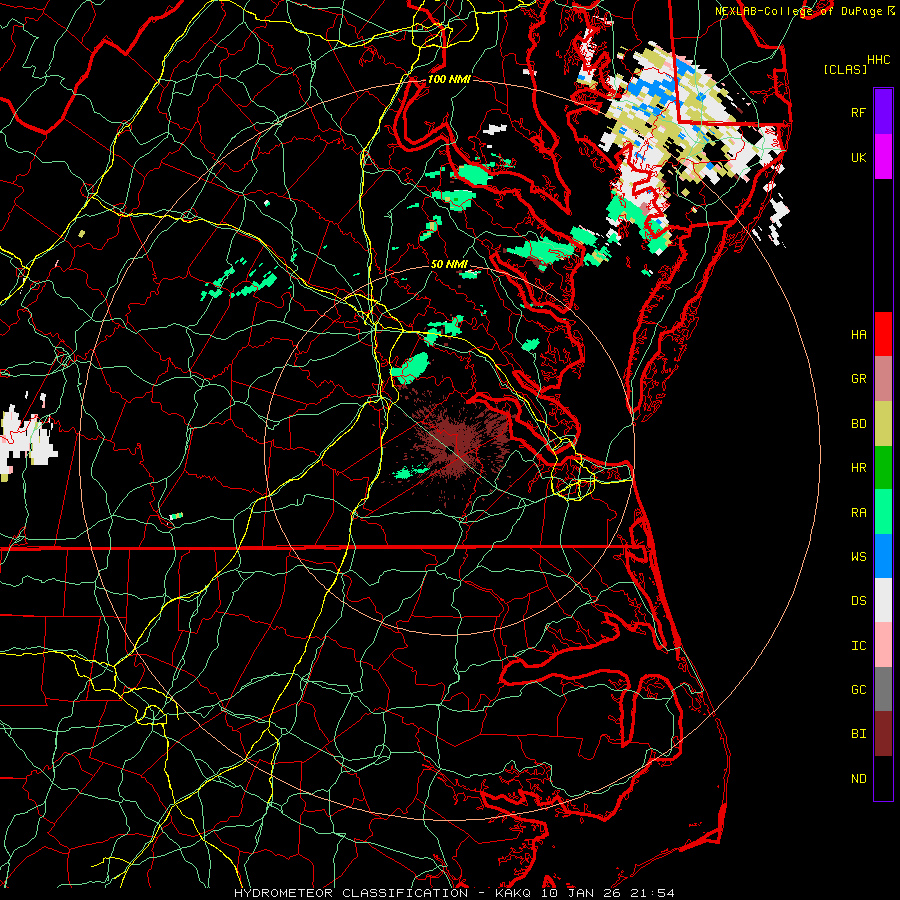Click the HR dark green legend swatch

[883, 468]
